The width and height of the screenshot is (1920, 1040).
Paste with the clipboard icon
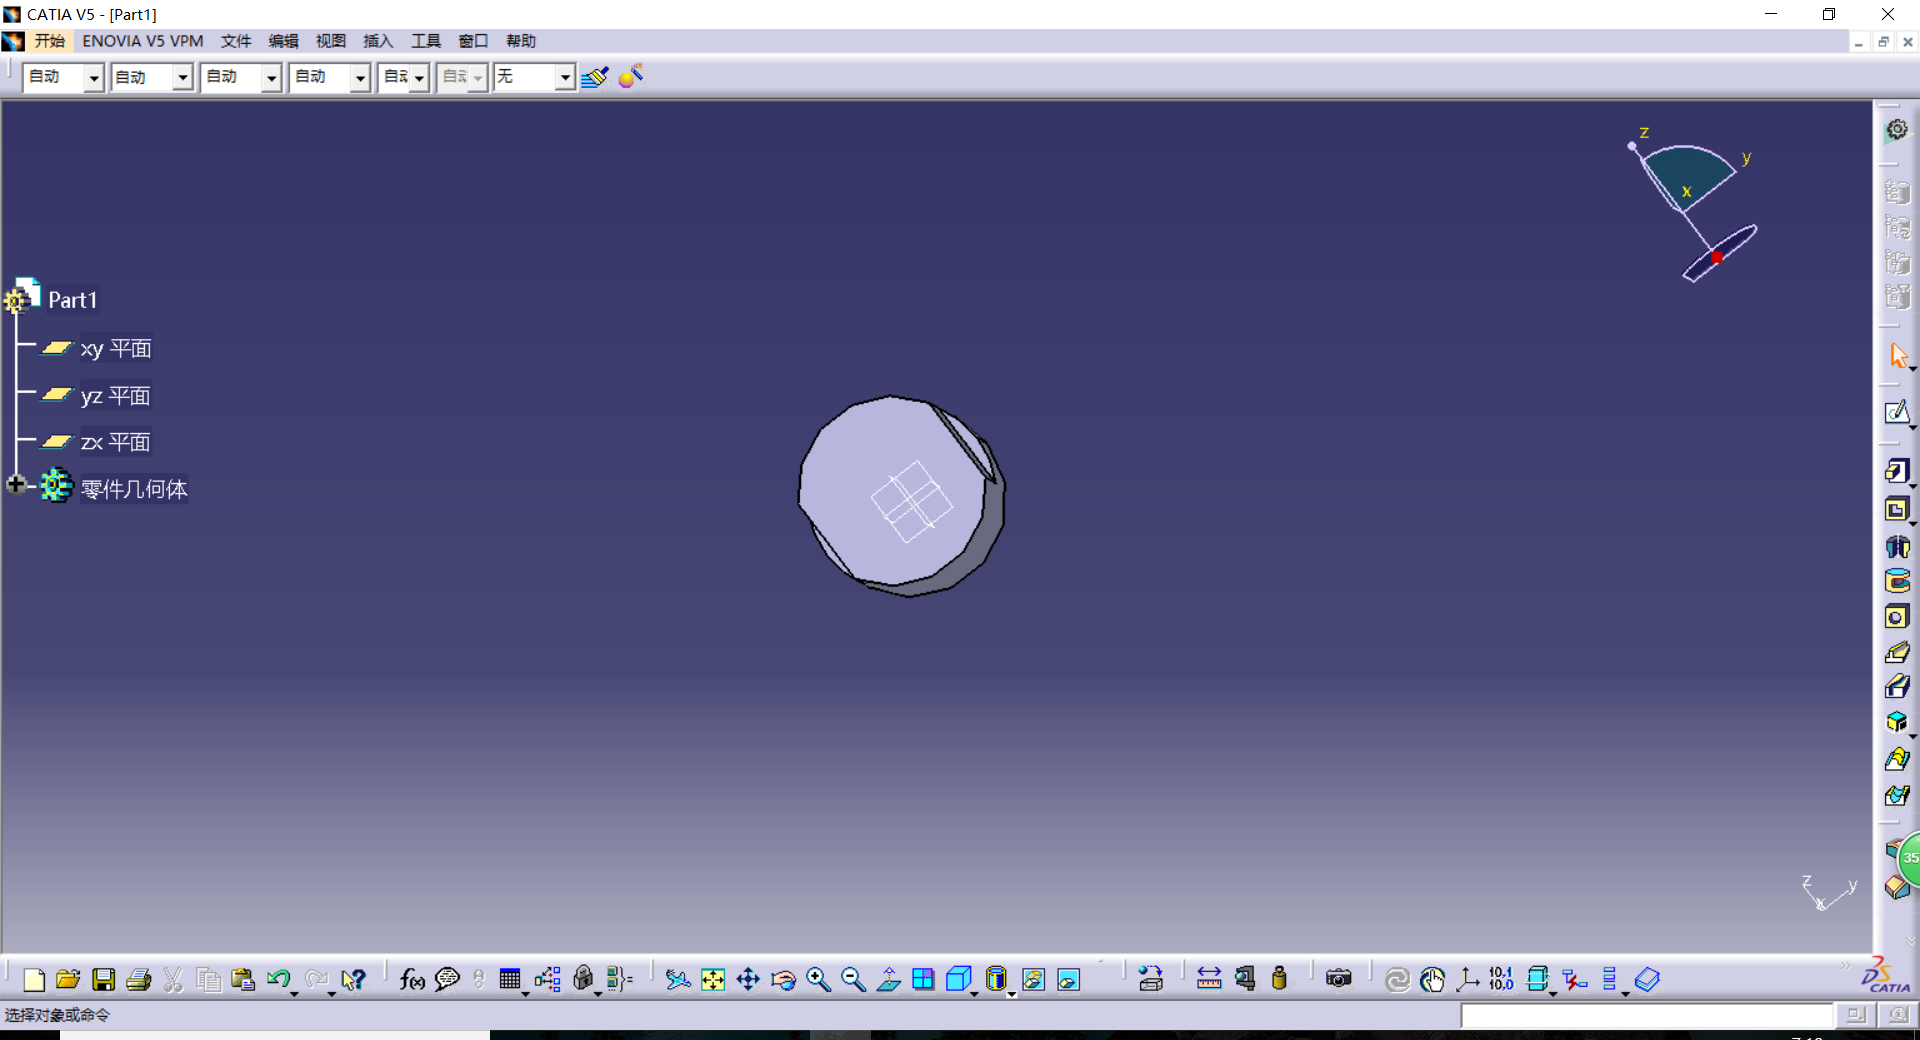click(x=243, y=979)
